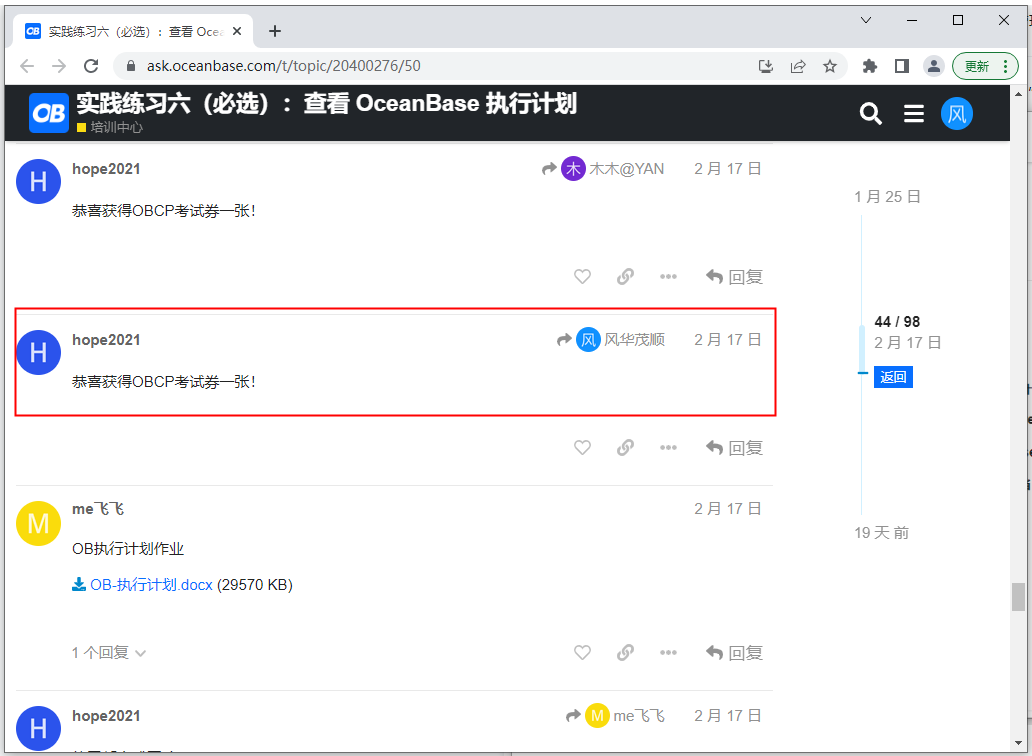Share this page from the address bar
This screenshot has width=1032, height=756.
coord(798,66)
